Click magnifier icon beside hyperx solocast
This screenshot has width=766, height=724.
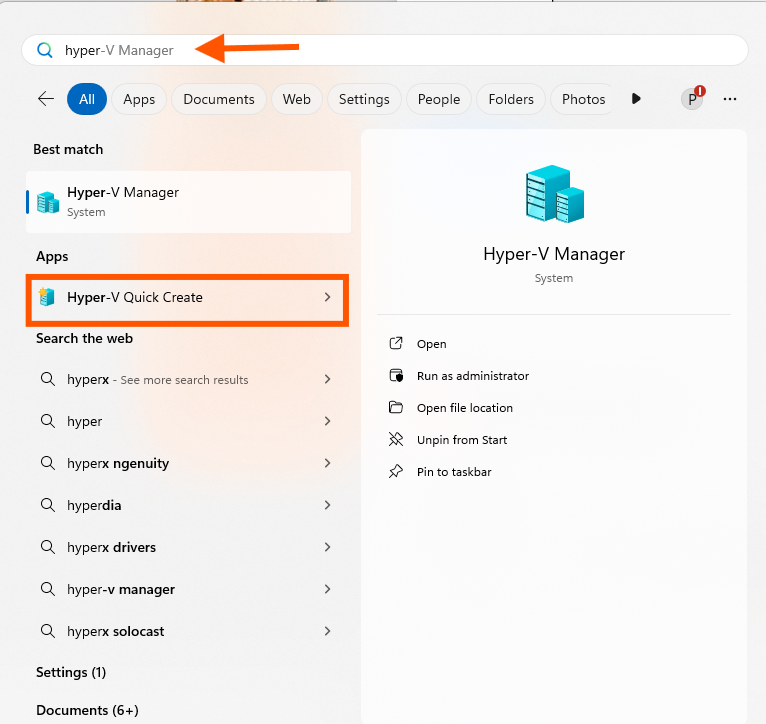click(x=47, y=631)
